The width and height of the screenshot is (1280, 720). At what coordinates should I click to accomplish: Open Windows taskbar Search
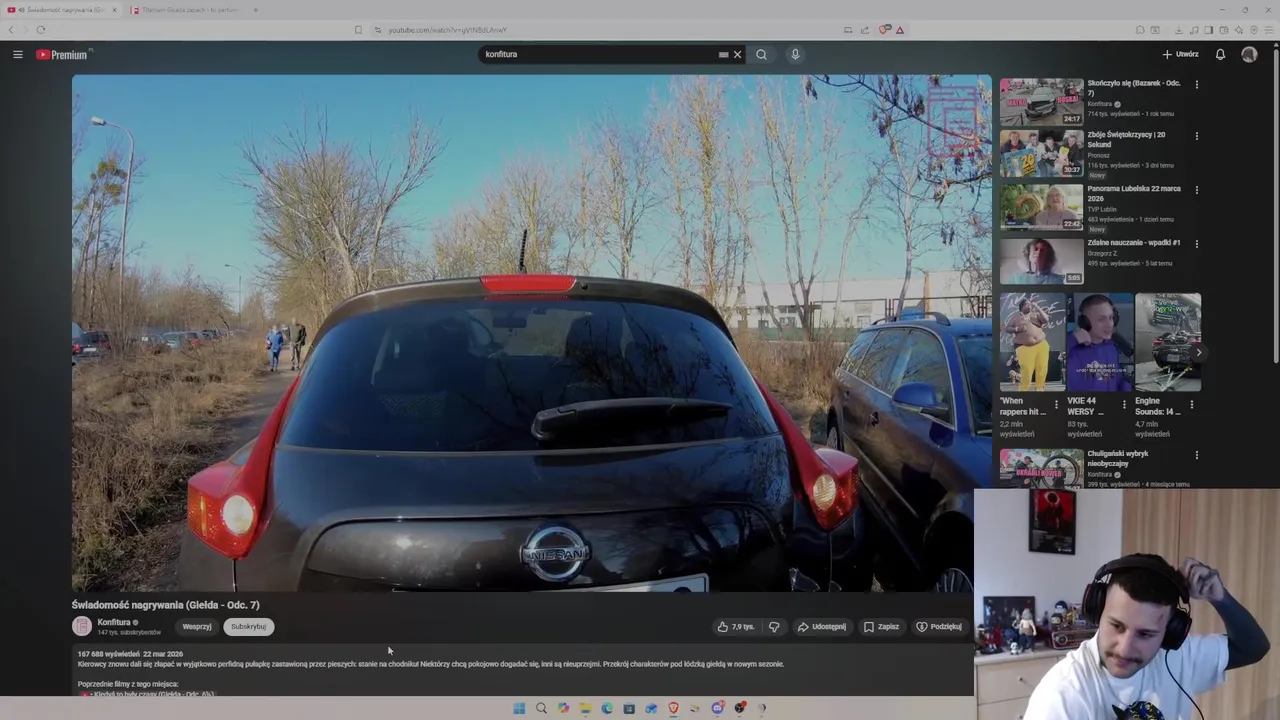[541, 708]
